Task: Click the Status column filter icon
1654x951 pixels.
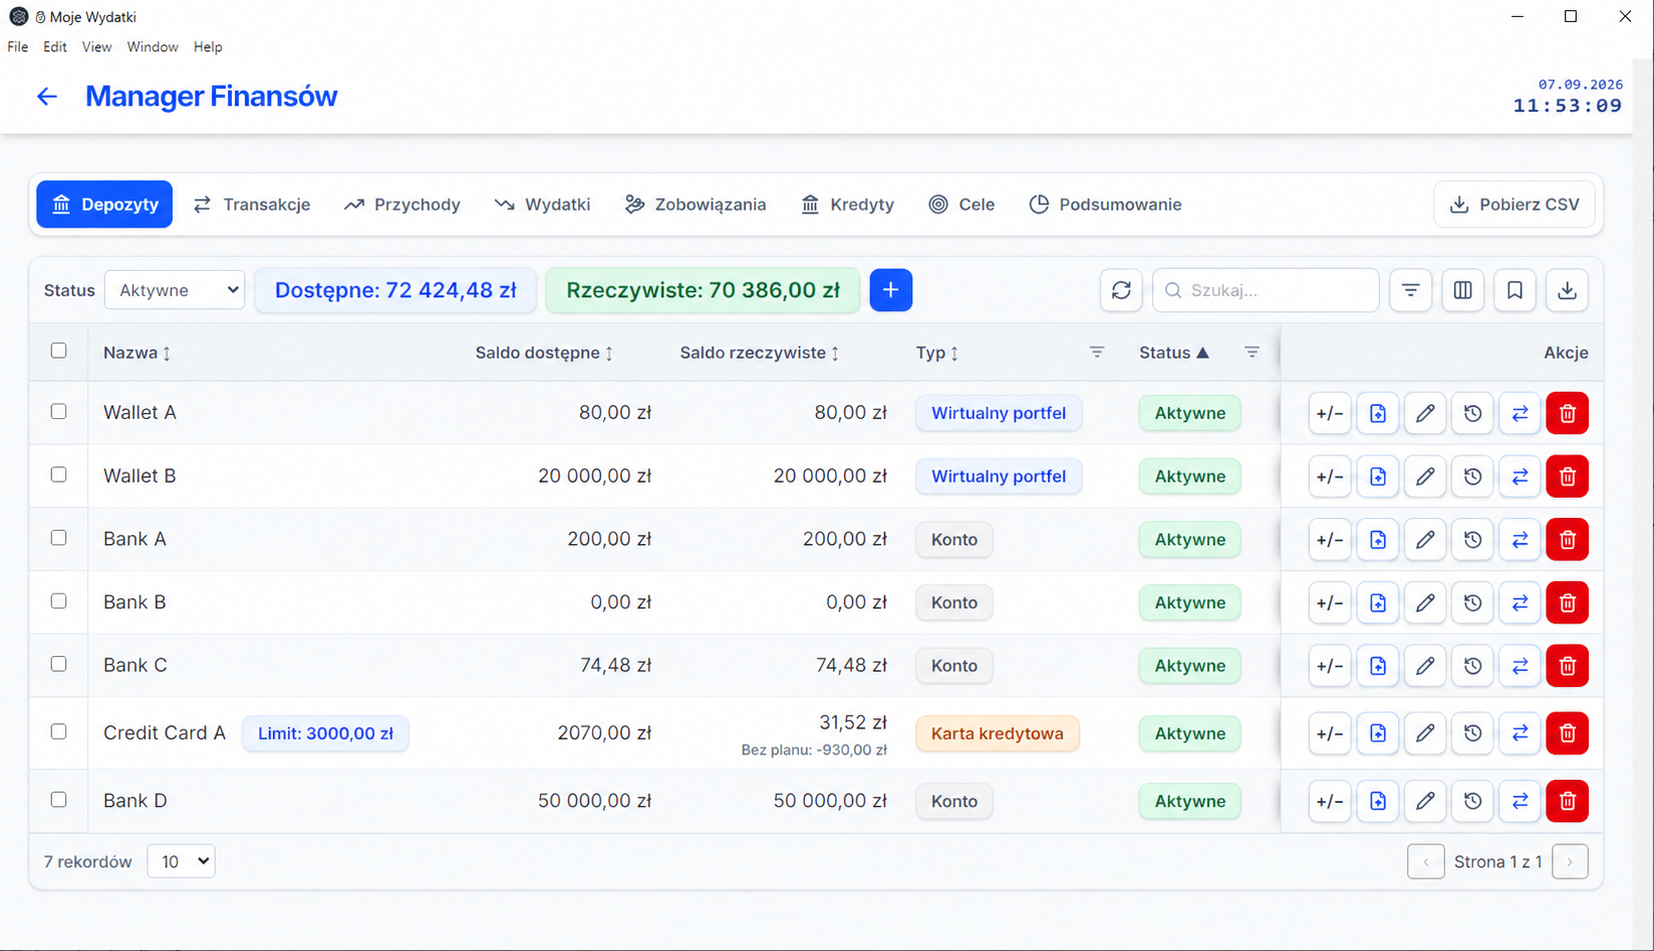Action: (x=1252, y=352)
